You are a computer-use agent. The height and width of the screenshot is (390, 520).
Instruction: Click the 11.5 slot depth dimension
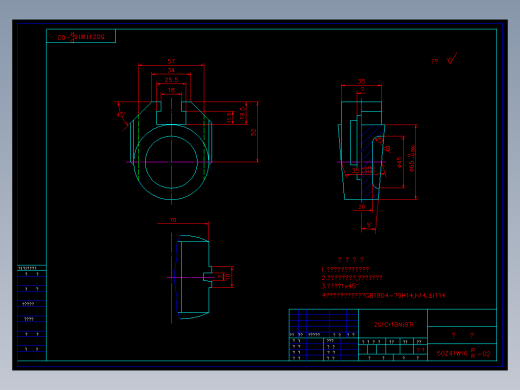(229, 117)
